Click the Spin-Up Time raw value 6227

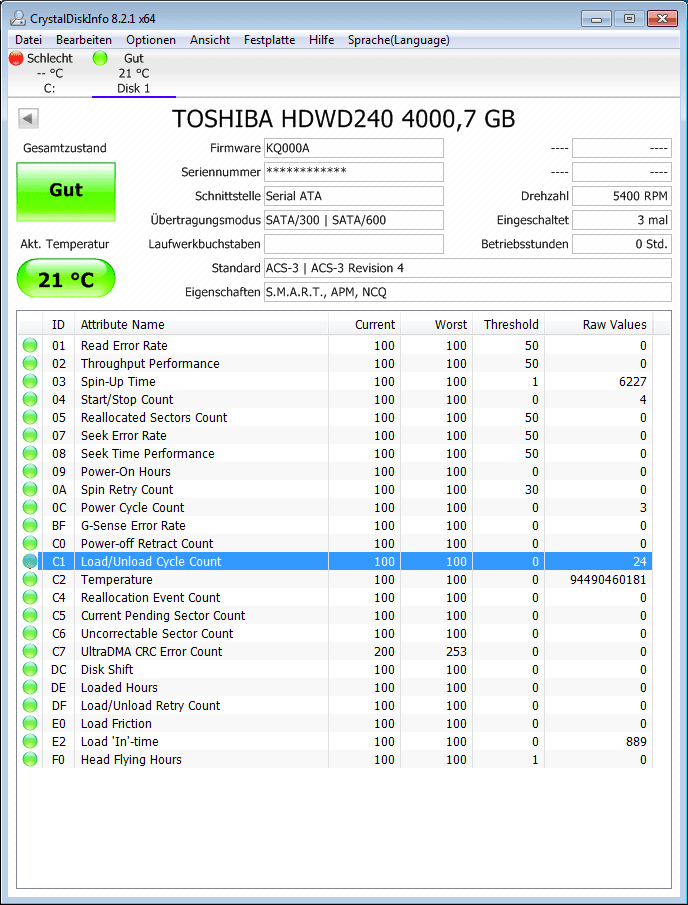pos(631,382)
